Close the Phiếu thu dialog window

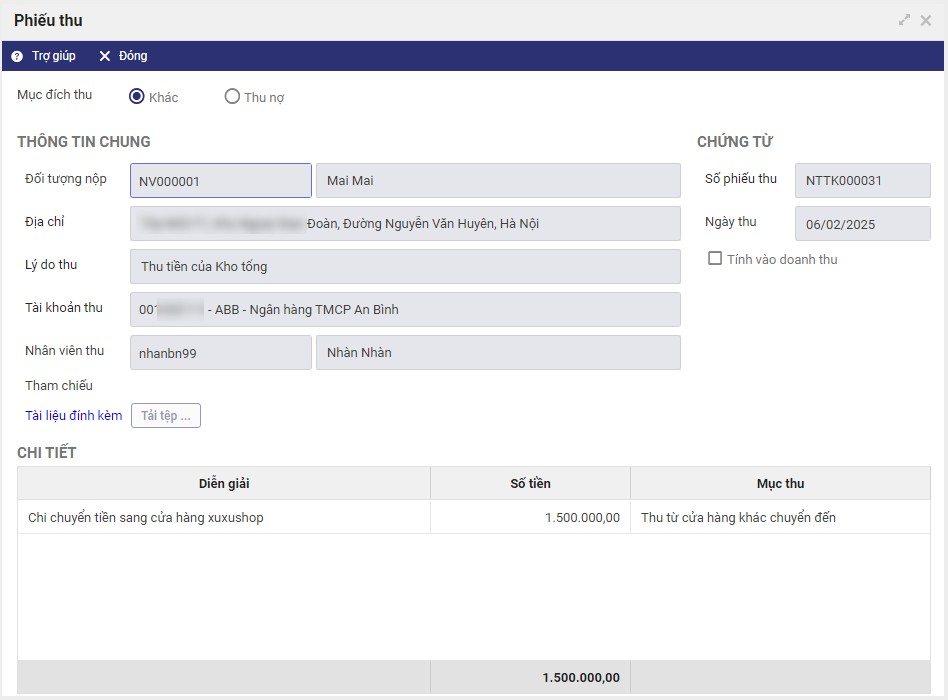pos(926,20)
